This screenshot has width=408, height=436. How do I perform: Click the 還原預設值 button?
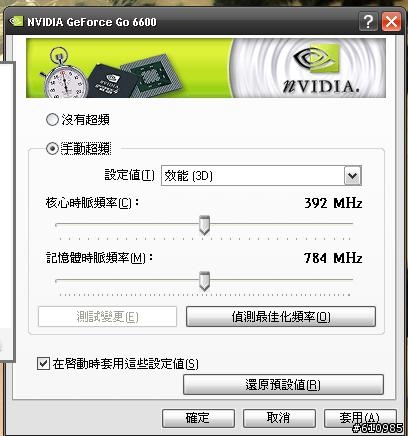[x=283, y=385]
